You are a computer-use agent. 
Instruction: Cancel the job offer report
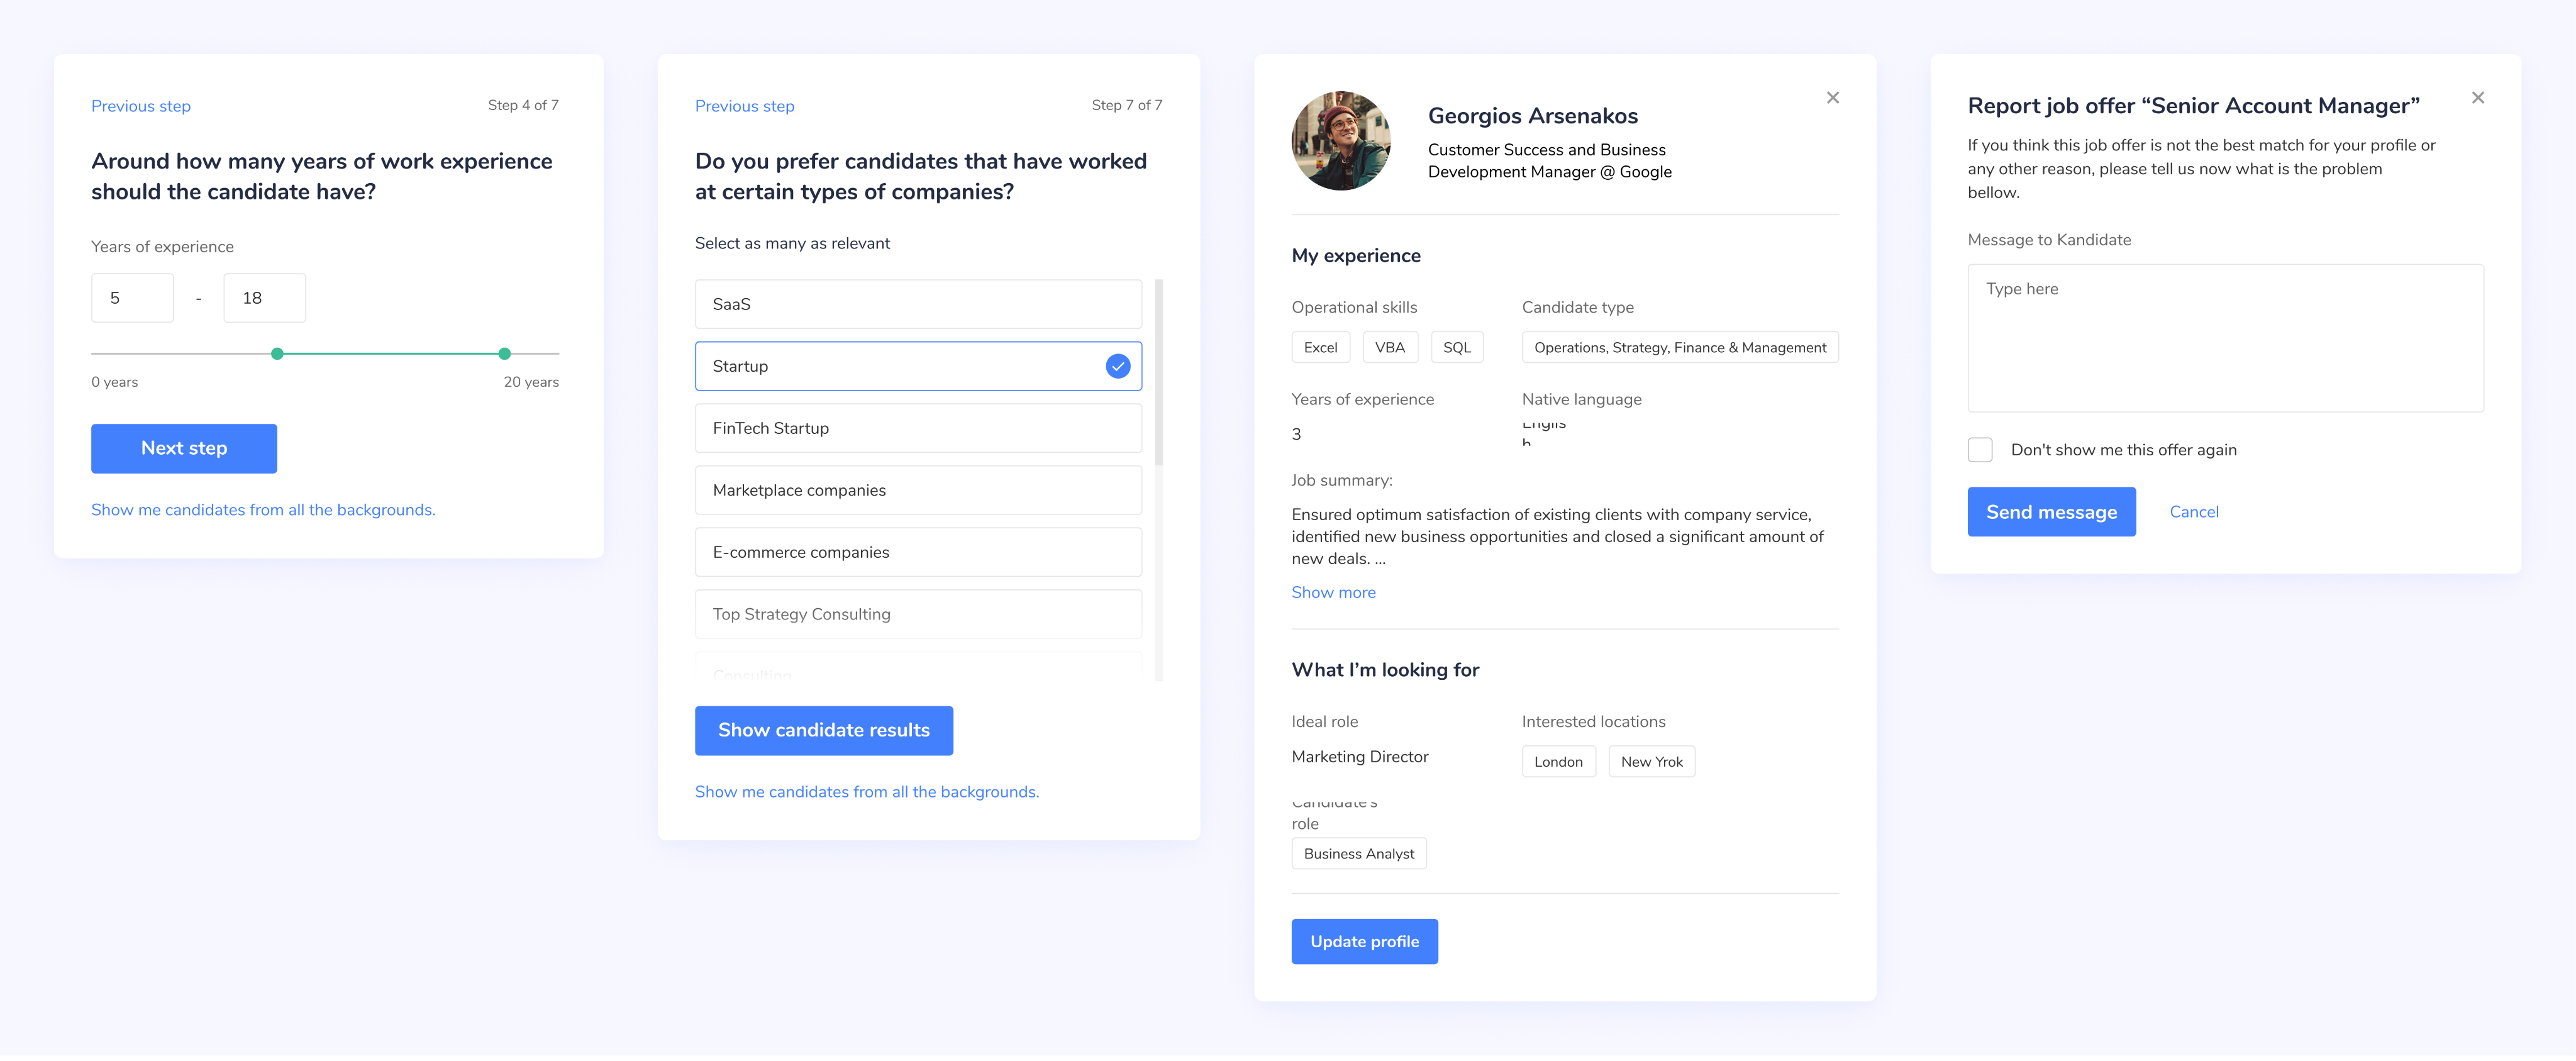point(2193,512)
